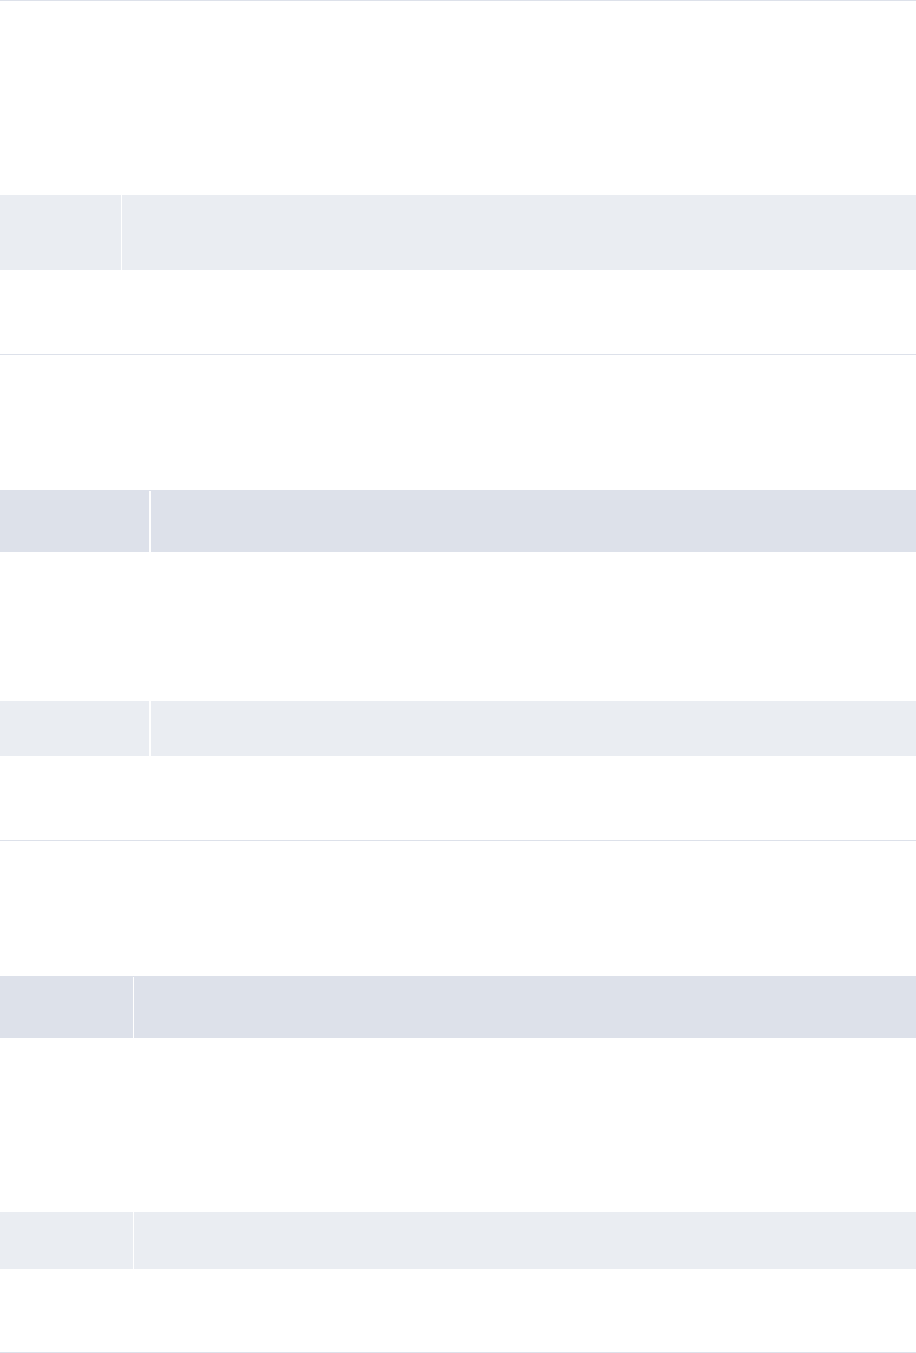The width and height of the screenshot is (916, 1353).
Task: Click the white row below the third gray row
Action: click(458, 797)
